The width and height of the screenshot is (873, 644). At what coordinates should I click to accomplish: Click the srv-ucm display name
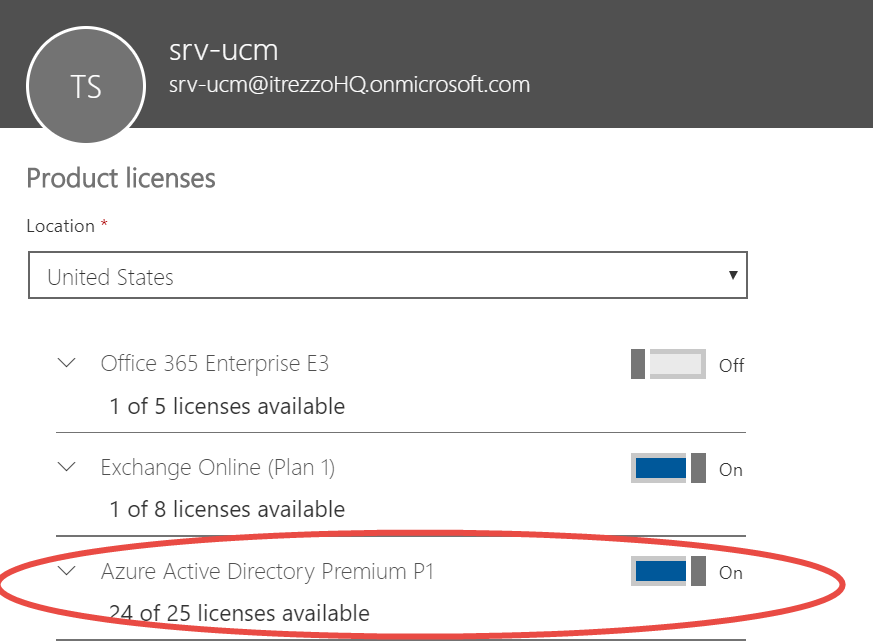click(x=224, y=48)
